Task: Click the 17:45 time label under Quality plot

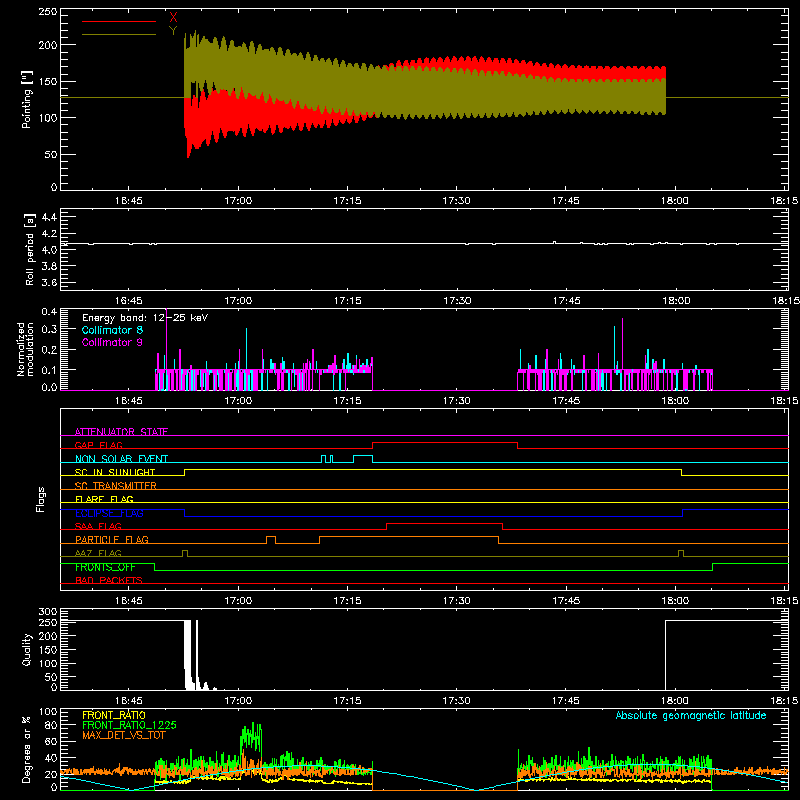Action: (x=566, y=701)
